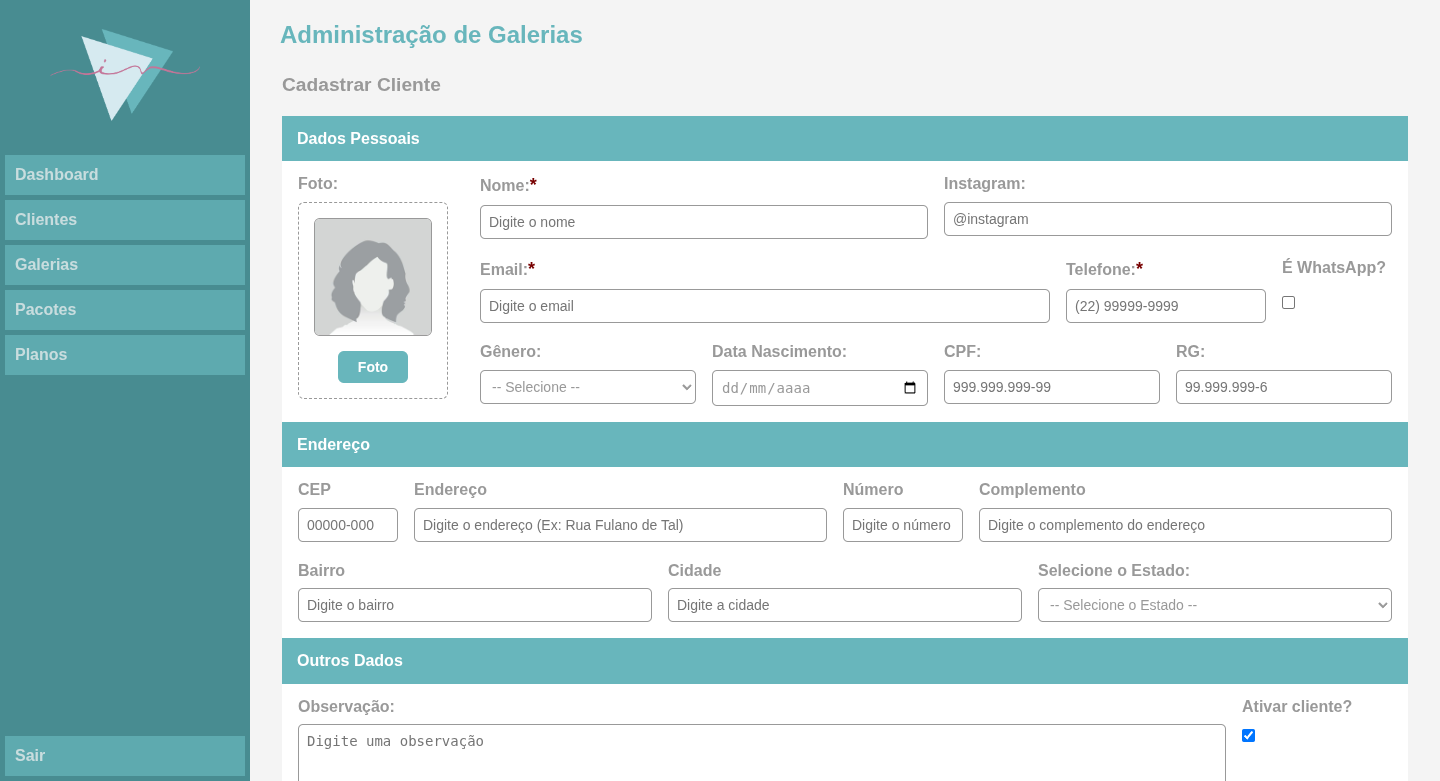Expand the Selecione o Estado dropdown
The image size is (1440, 781).
click(x=1215, y=605)
